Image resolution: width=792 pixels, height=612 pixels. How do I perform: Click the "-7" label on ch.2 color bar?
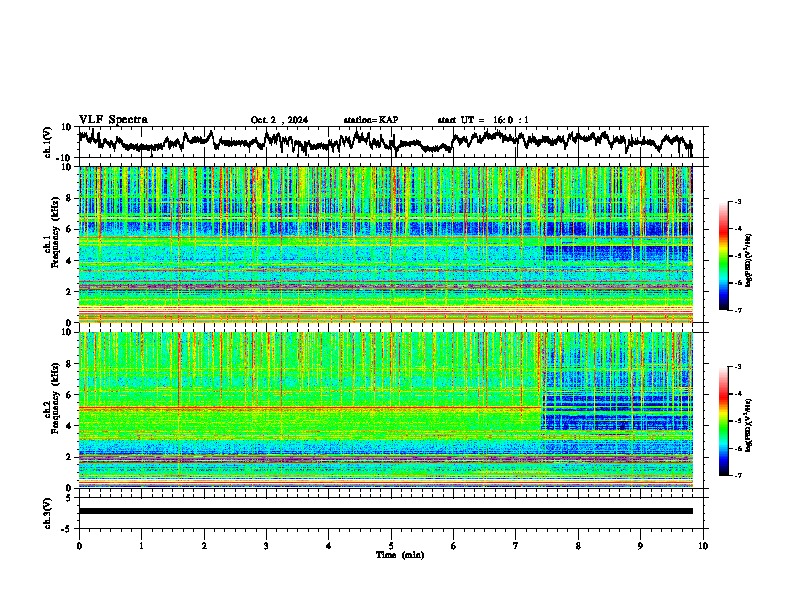737,476
